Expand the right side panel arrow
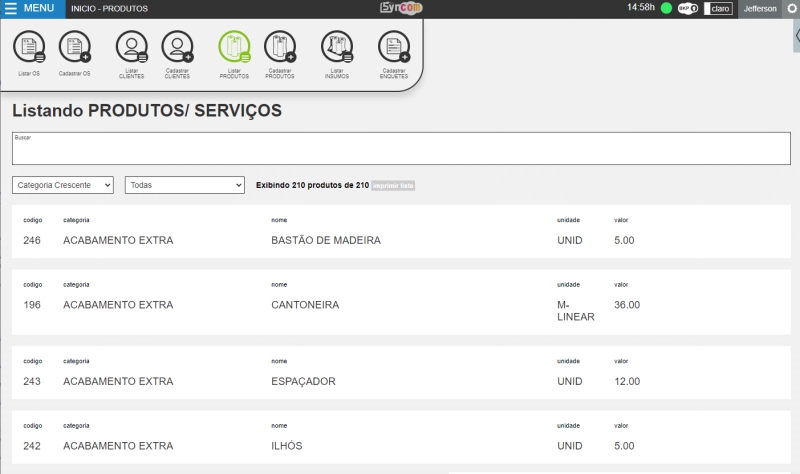 [x=796, y=36]
